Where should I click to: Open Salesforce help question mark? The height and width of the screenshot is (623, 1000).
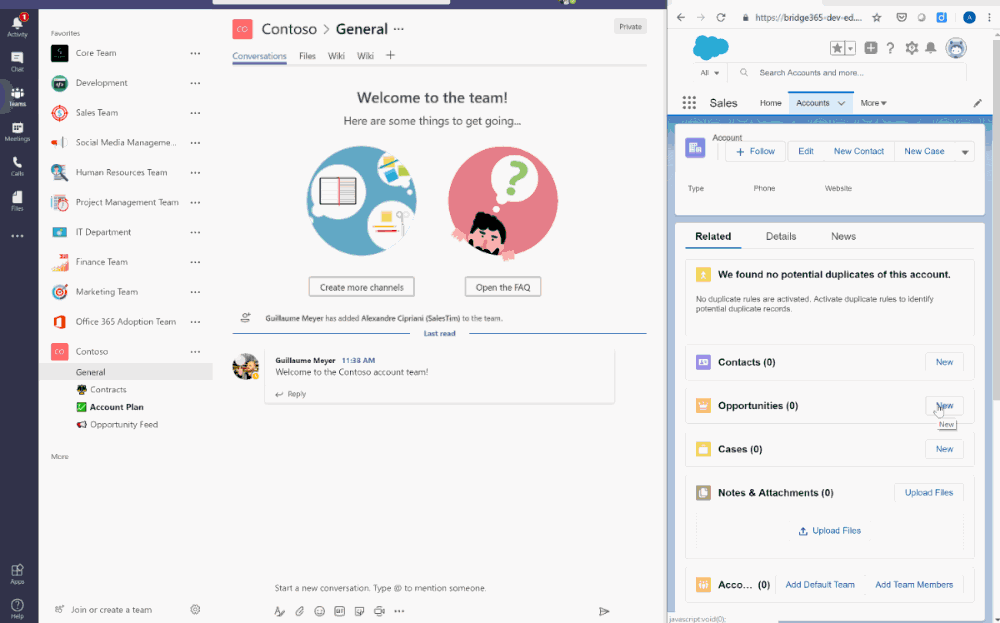click(x=890, y=48)
